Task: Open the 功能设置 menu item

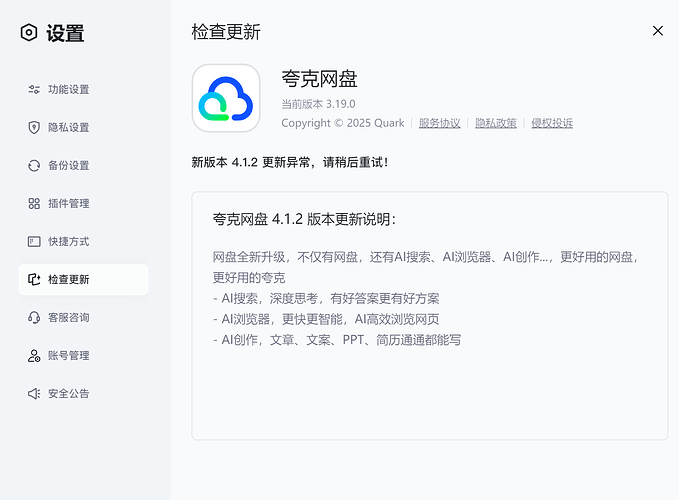Action: [x=84, y=90]
